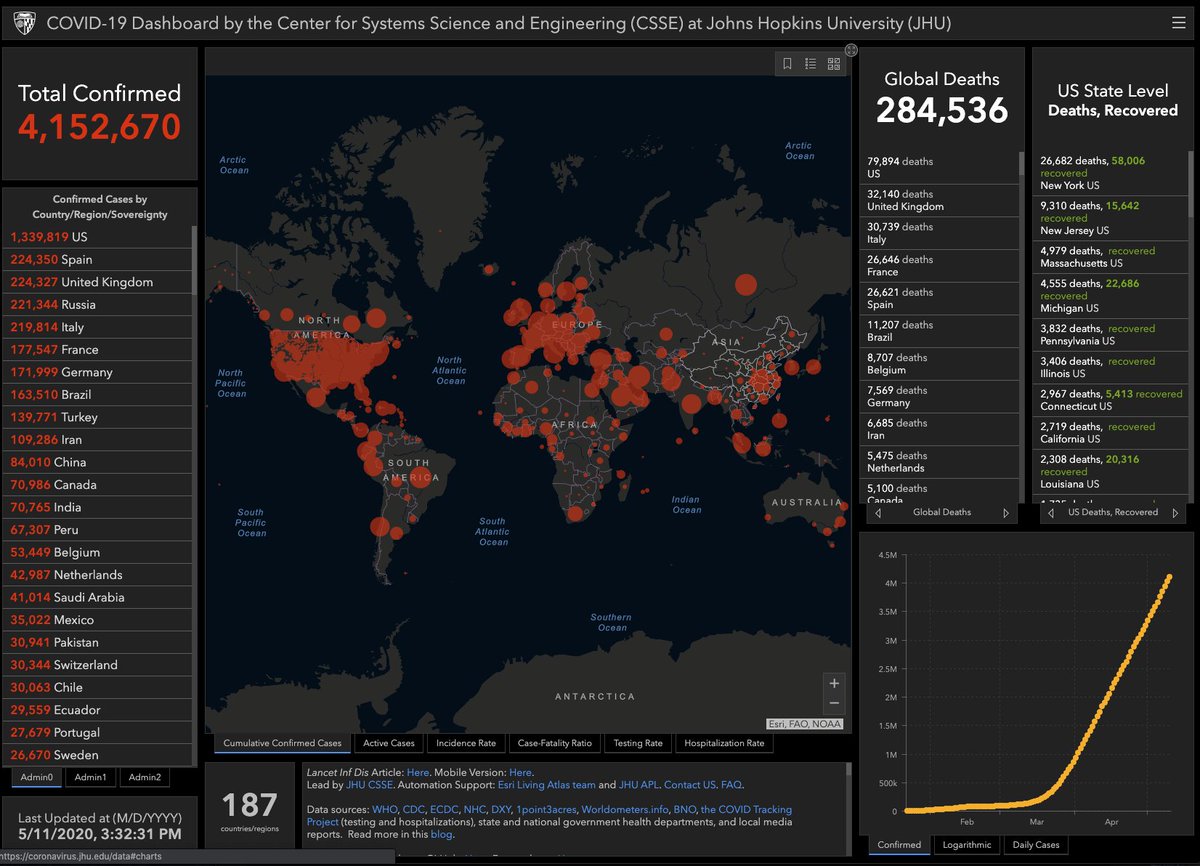
Task: Zoom in on the map
Action: coord(834,683)
